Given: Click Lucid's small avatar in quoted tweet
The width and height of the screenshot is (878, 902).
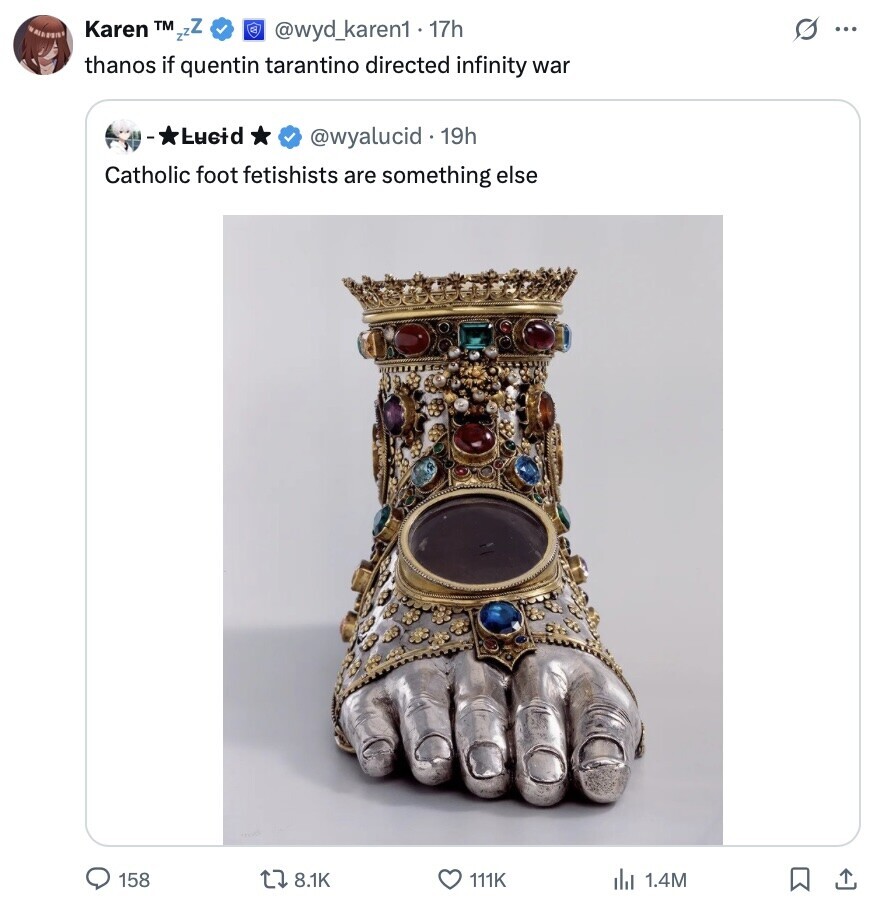Looking at the screenshot, I should 122,135.
